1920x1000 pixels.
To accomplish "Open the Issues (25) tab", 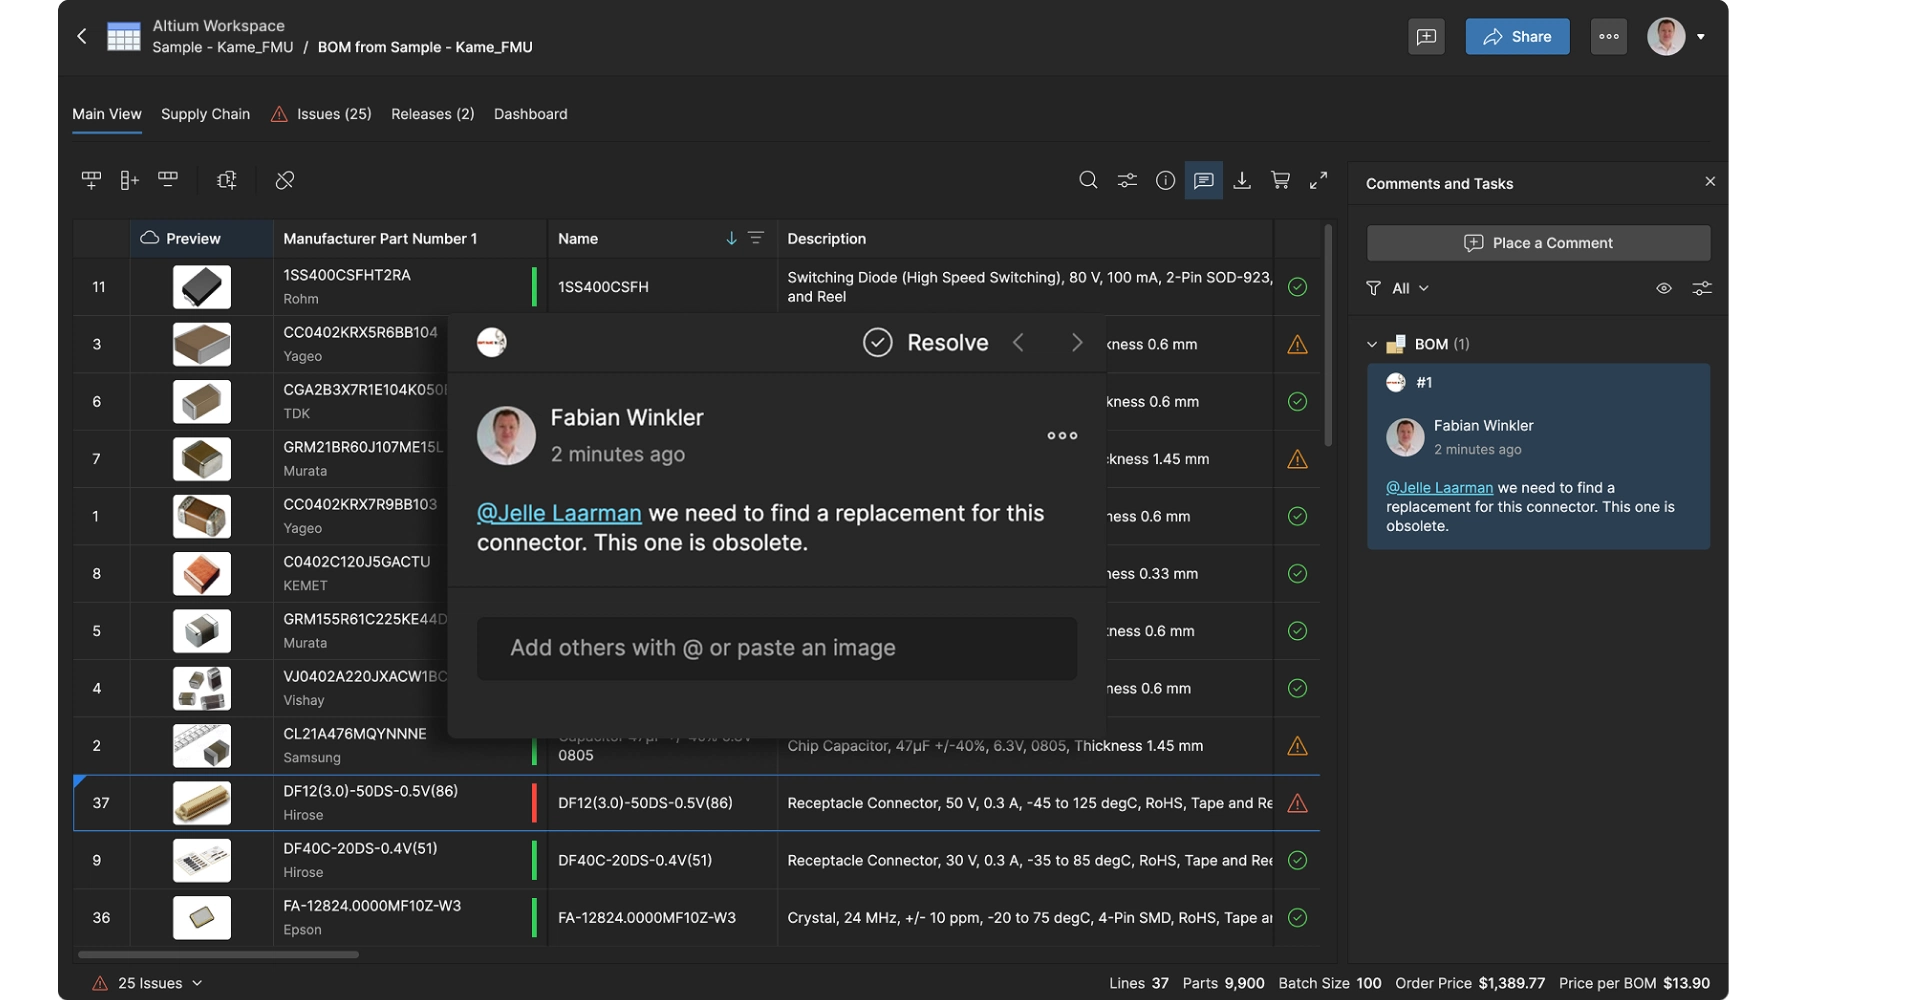I will pos(322,114).
